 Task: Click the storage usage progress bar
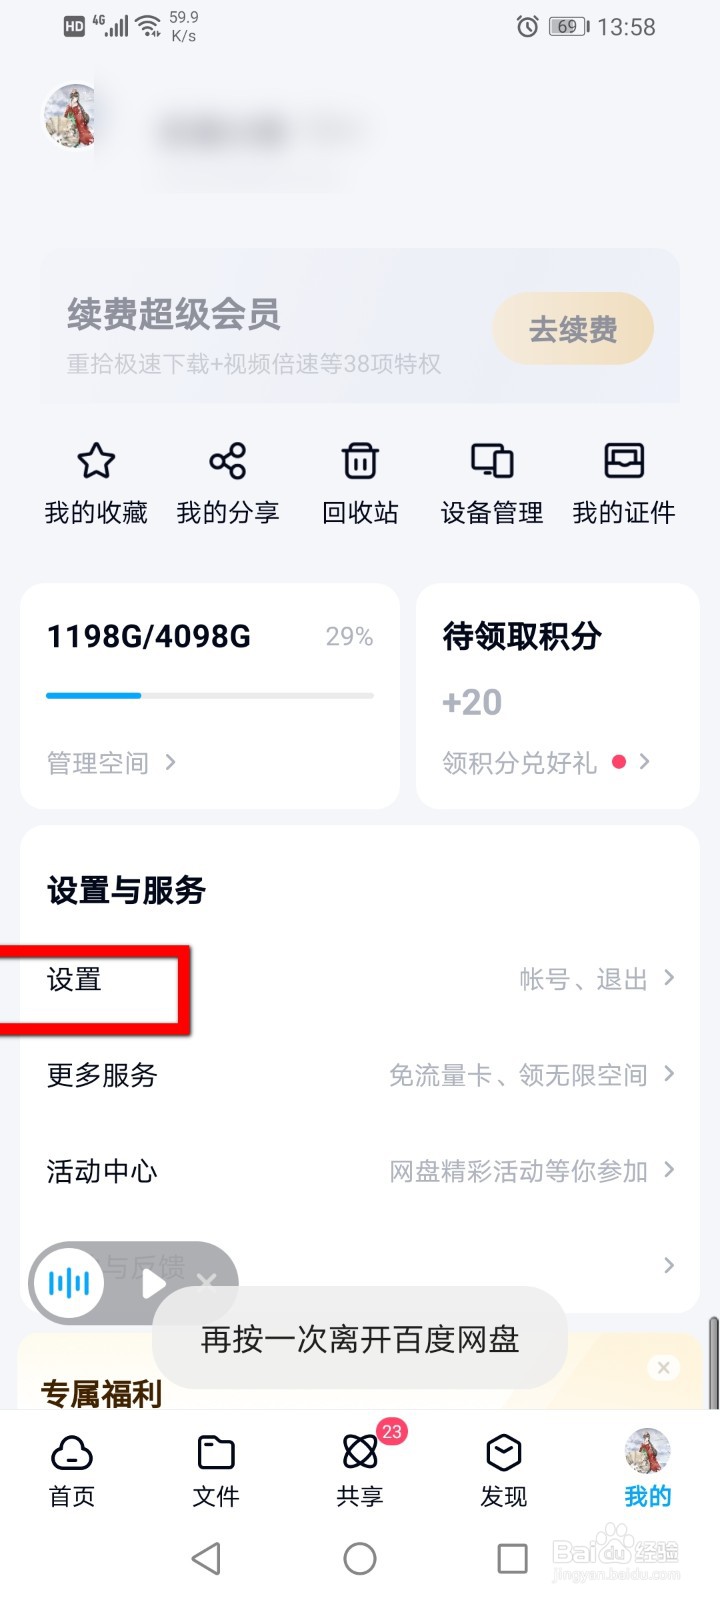210,695
